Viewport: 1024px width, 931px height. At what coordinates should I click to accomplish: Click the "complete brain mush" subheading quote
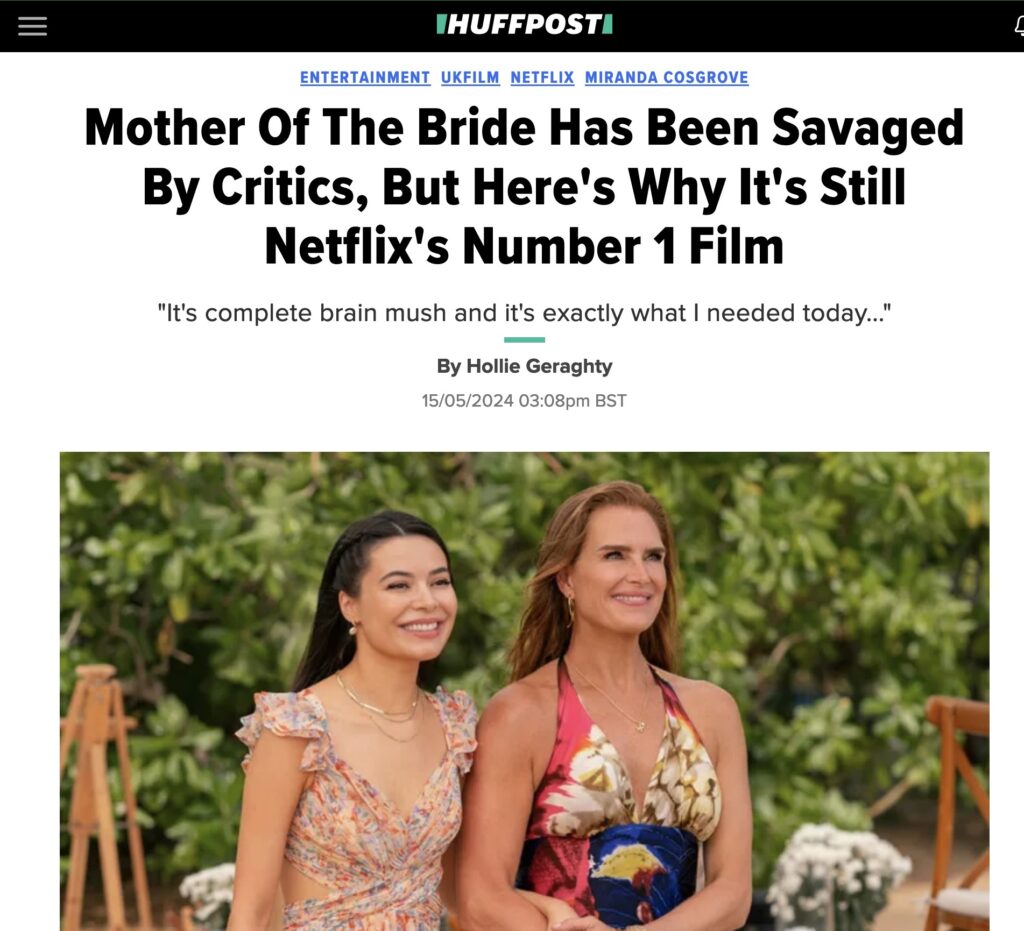pyautogui.click(x=524, y=313)
